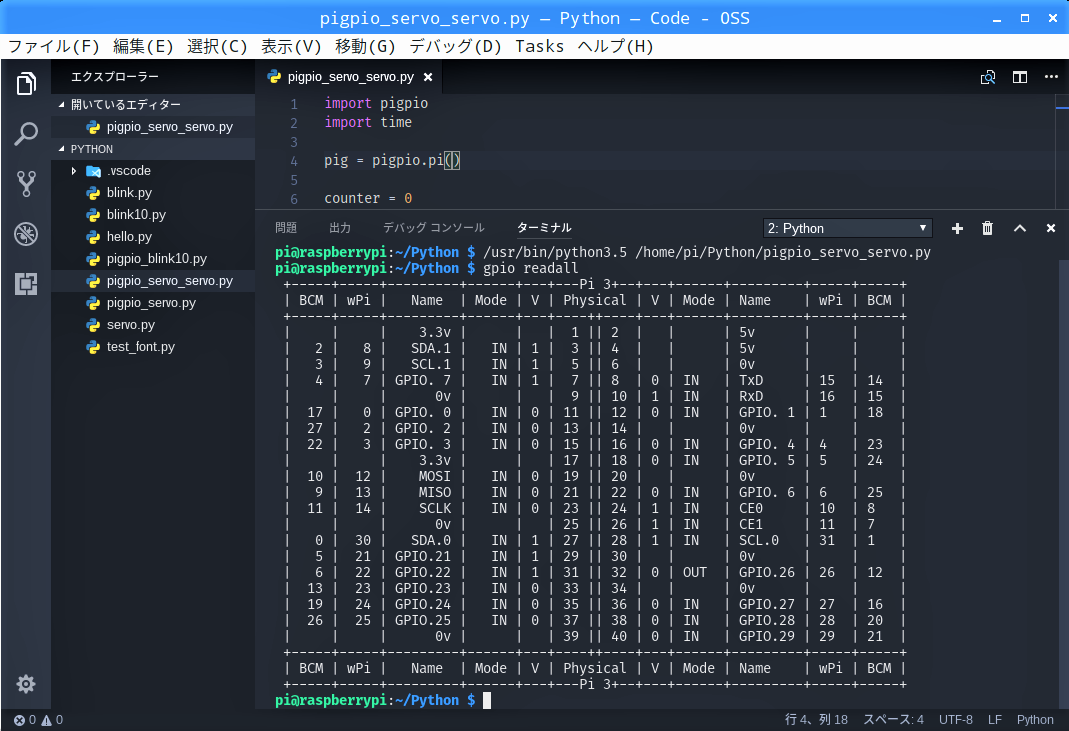Click the Open Changes icon in editor toolbar
The height and width of the screenshot is (731, 1069).
click(x=988, y=77)
